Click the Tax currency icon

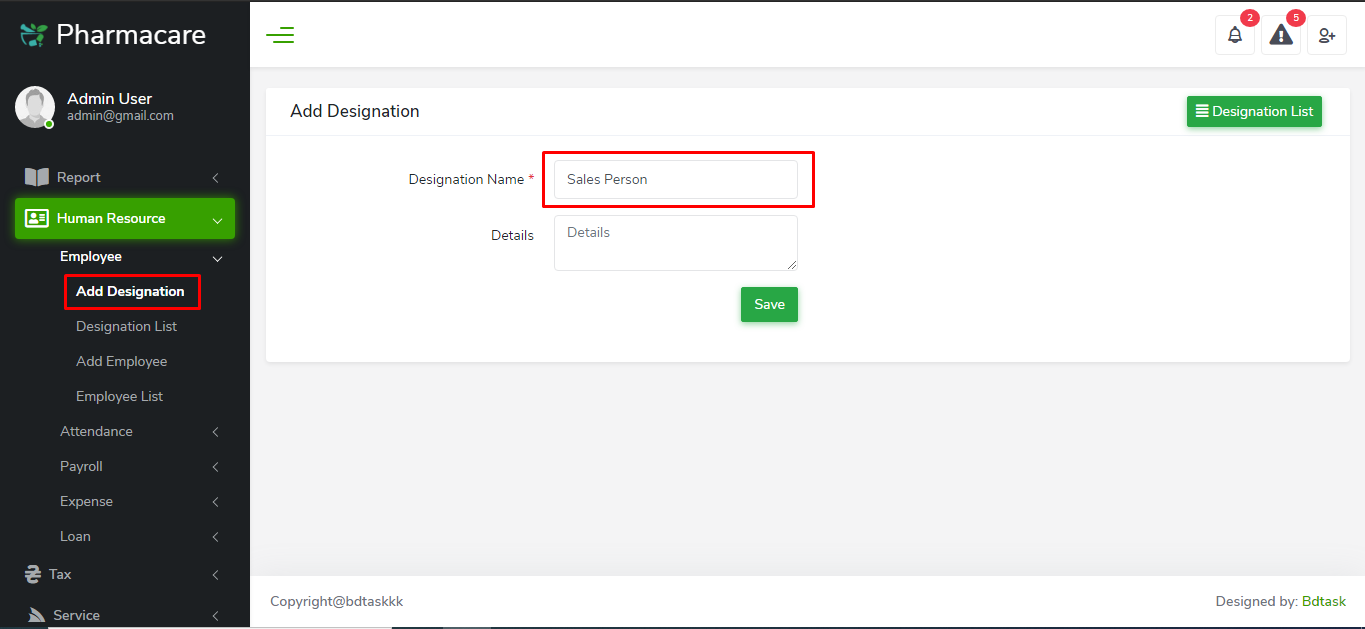[x=31, y=574]
